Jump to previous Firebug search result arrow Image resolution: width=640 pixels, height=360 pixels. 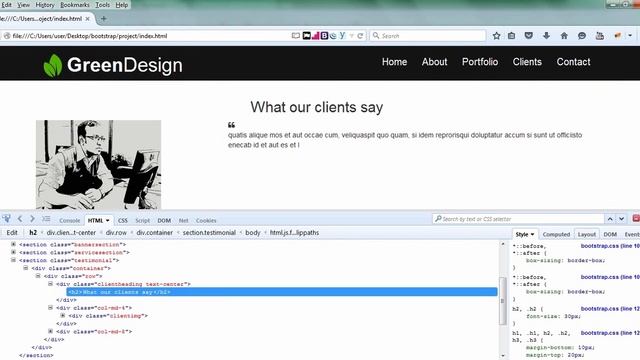click(x=610, y=219)
